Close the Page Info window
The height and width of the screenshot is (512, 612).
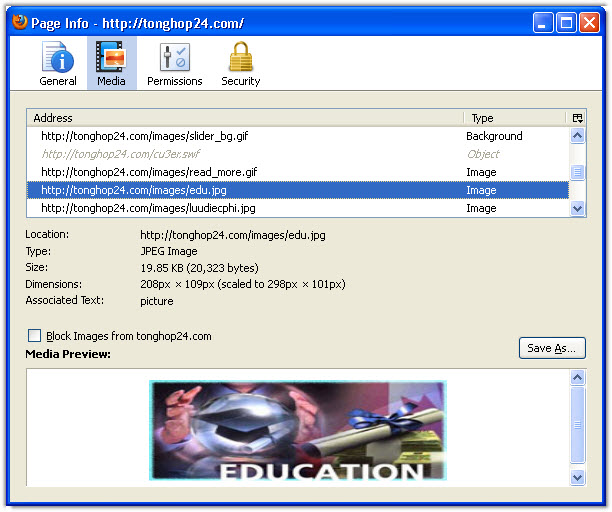tap(589, 23)
